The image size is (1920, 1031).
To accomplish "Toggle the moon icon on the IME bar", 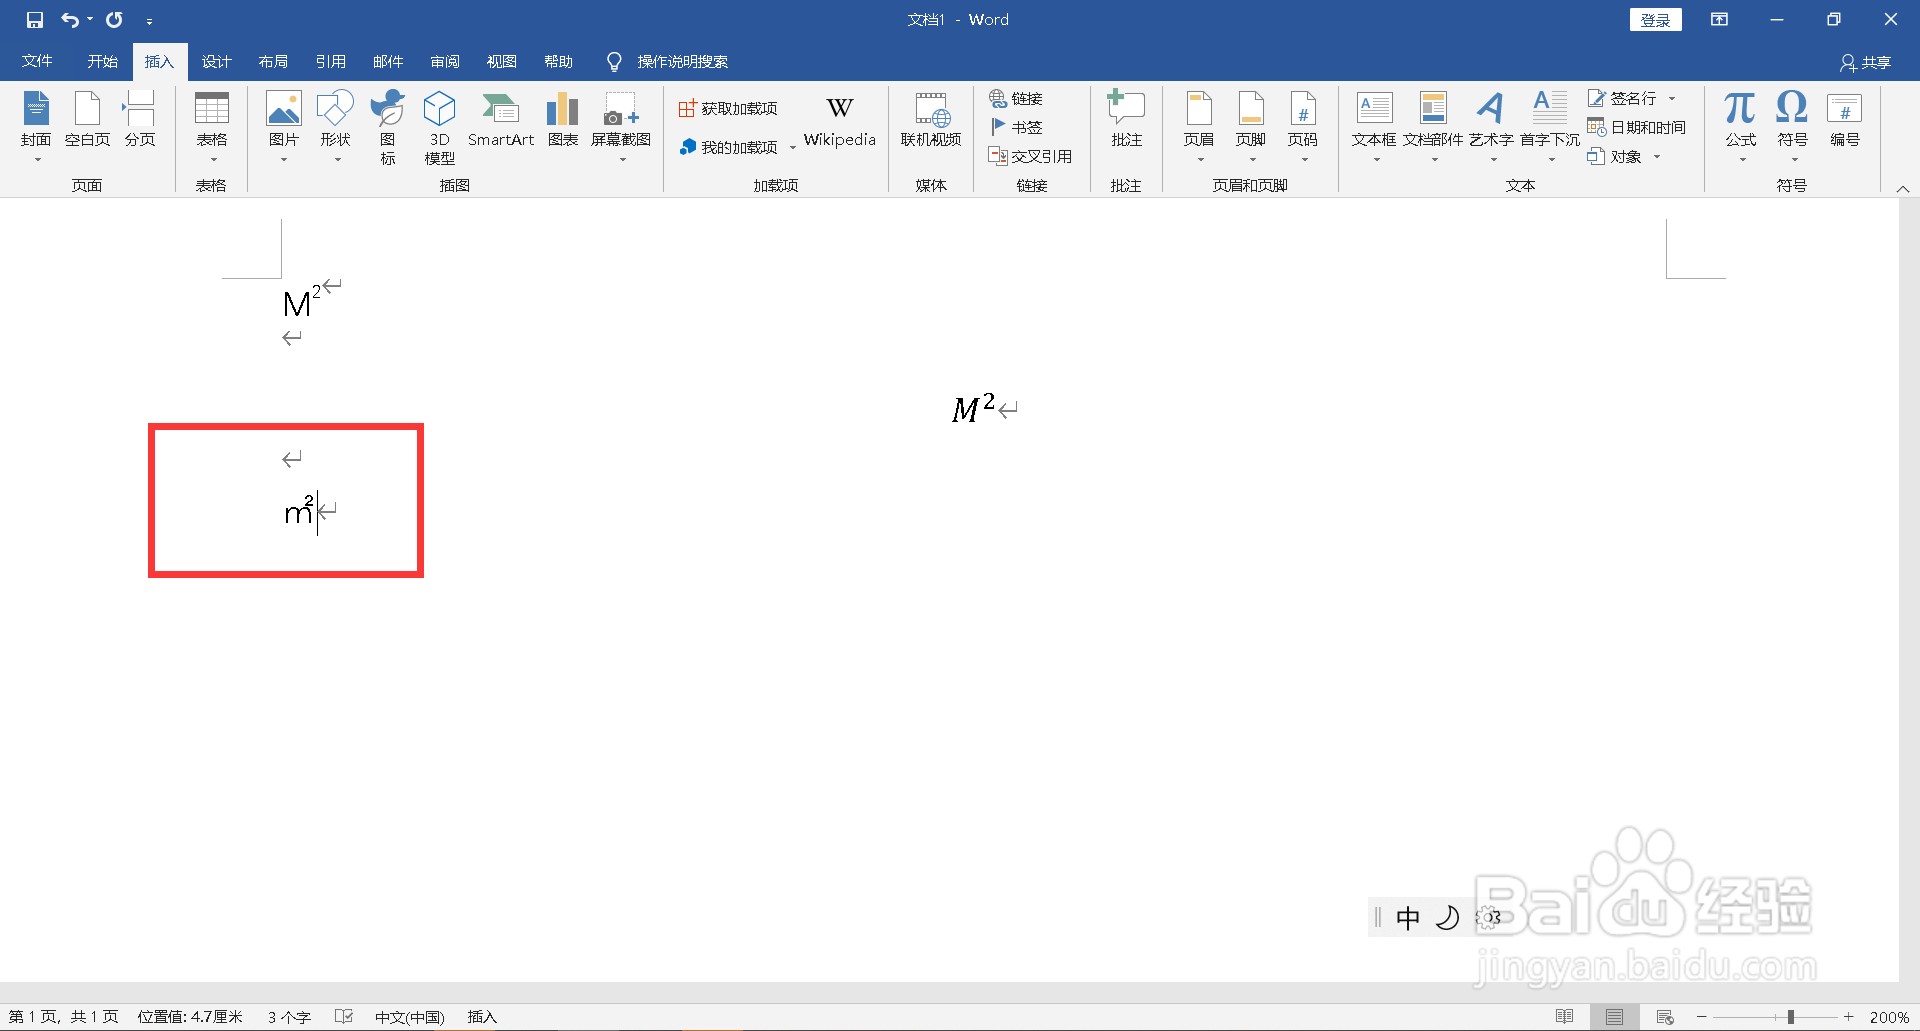I will pyautogui.click(x=1447, y=918).
